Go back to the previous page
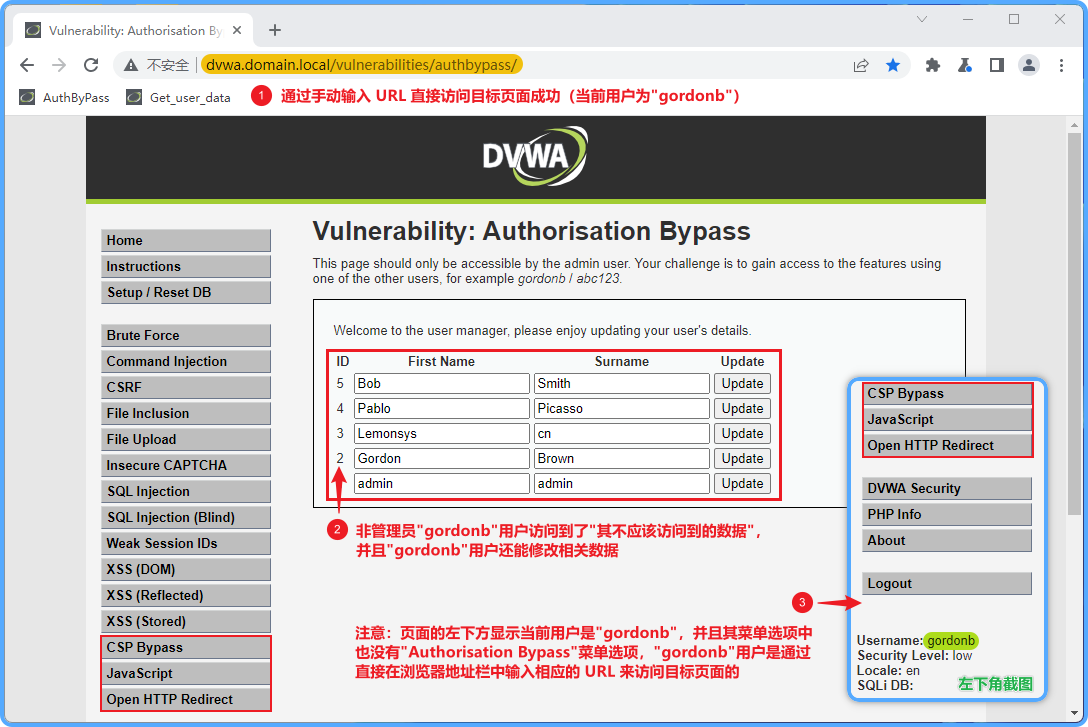Image resolution: width=1088 pixels, height=727 pixels. tap(27, 65)
